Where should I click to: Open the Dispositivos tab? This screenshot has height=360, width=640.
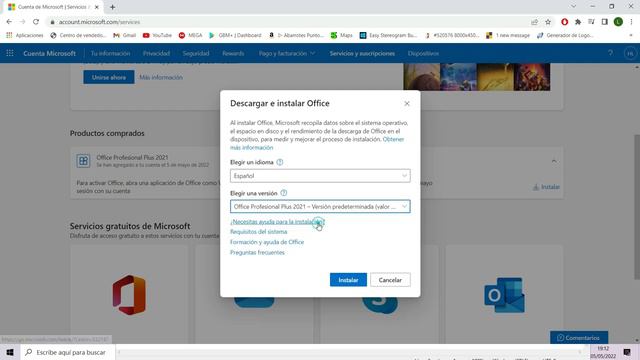click(423, 53)
